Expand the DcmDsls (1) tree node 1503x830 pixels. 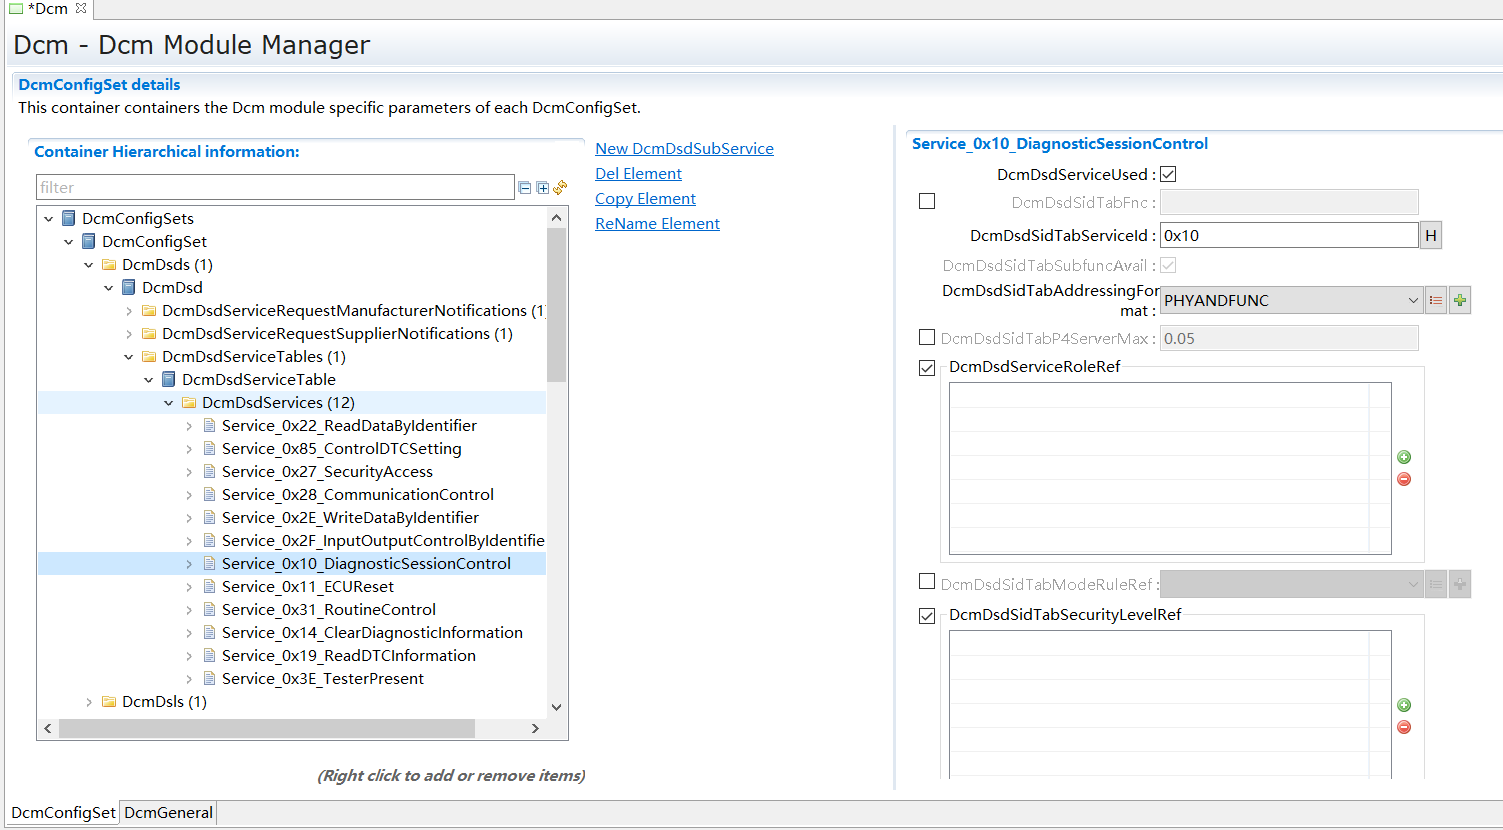pyautogui.click(x=89, y=702)
